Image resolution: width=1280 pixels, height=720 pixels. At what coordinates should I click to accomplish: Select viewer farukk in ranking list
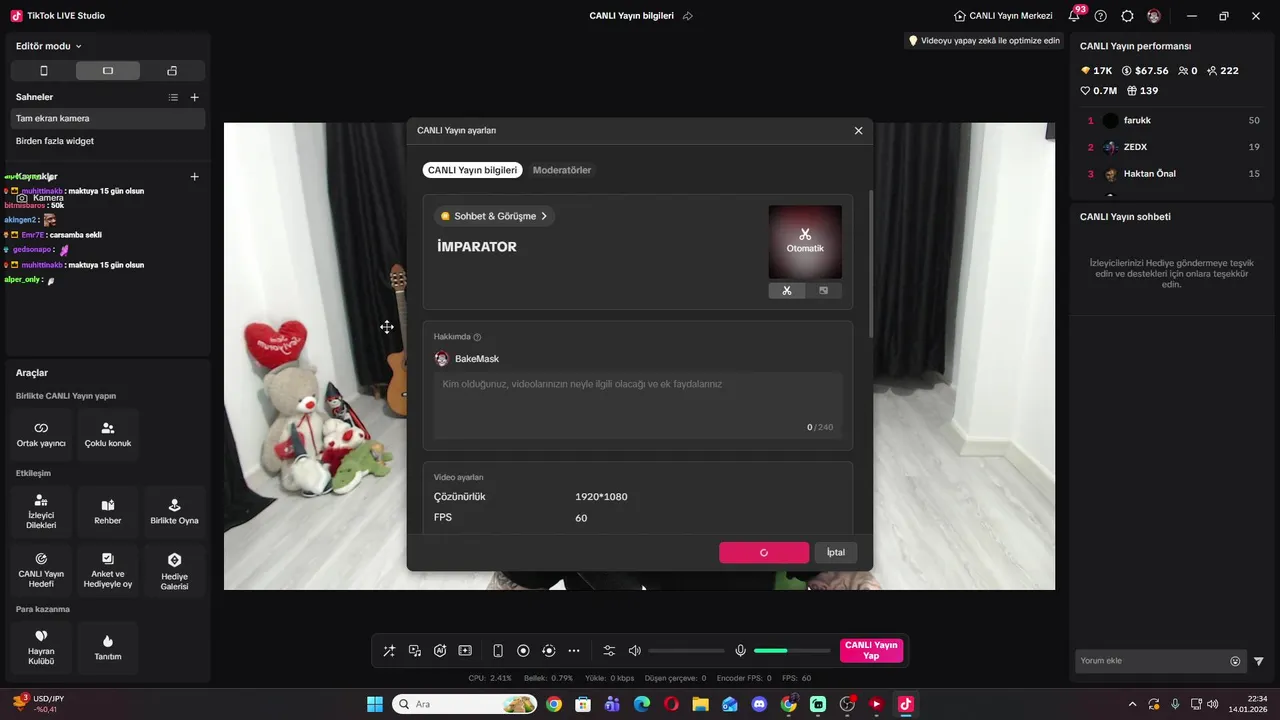1173,121
